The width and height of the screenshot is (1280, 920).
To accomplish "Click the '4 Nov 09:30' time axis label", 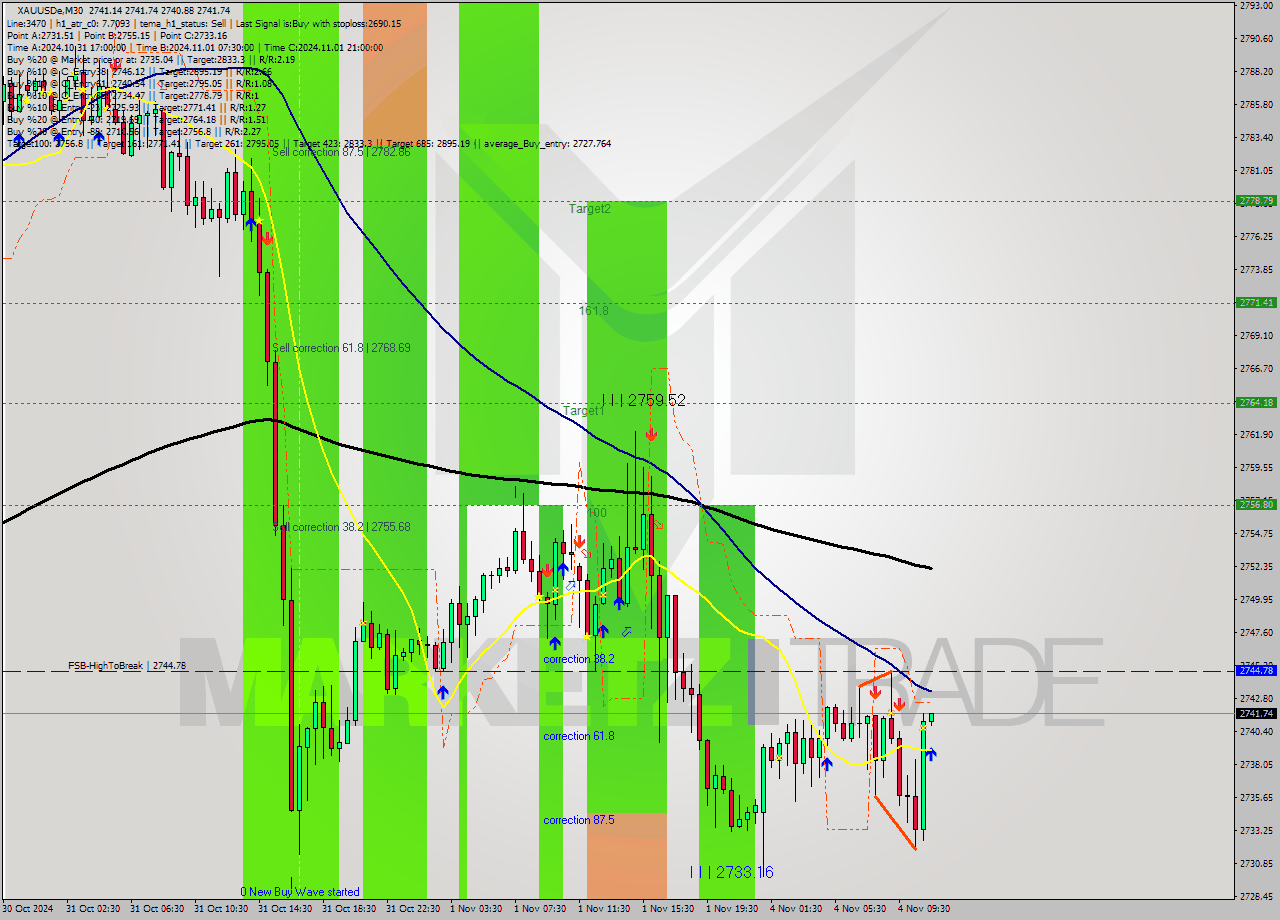I will (924, 909).
